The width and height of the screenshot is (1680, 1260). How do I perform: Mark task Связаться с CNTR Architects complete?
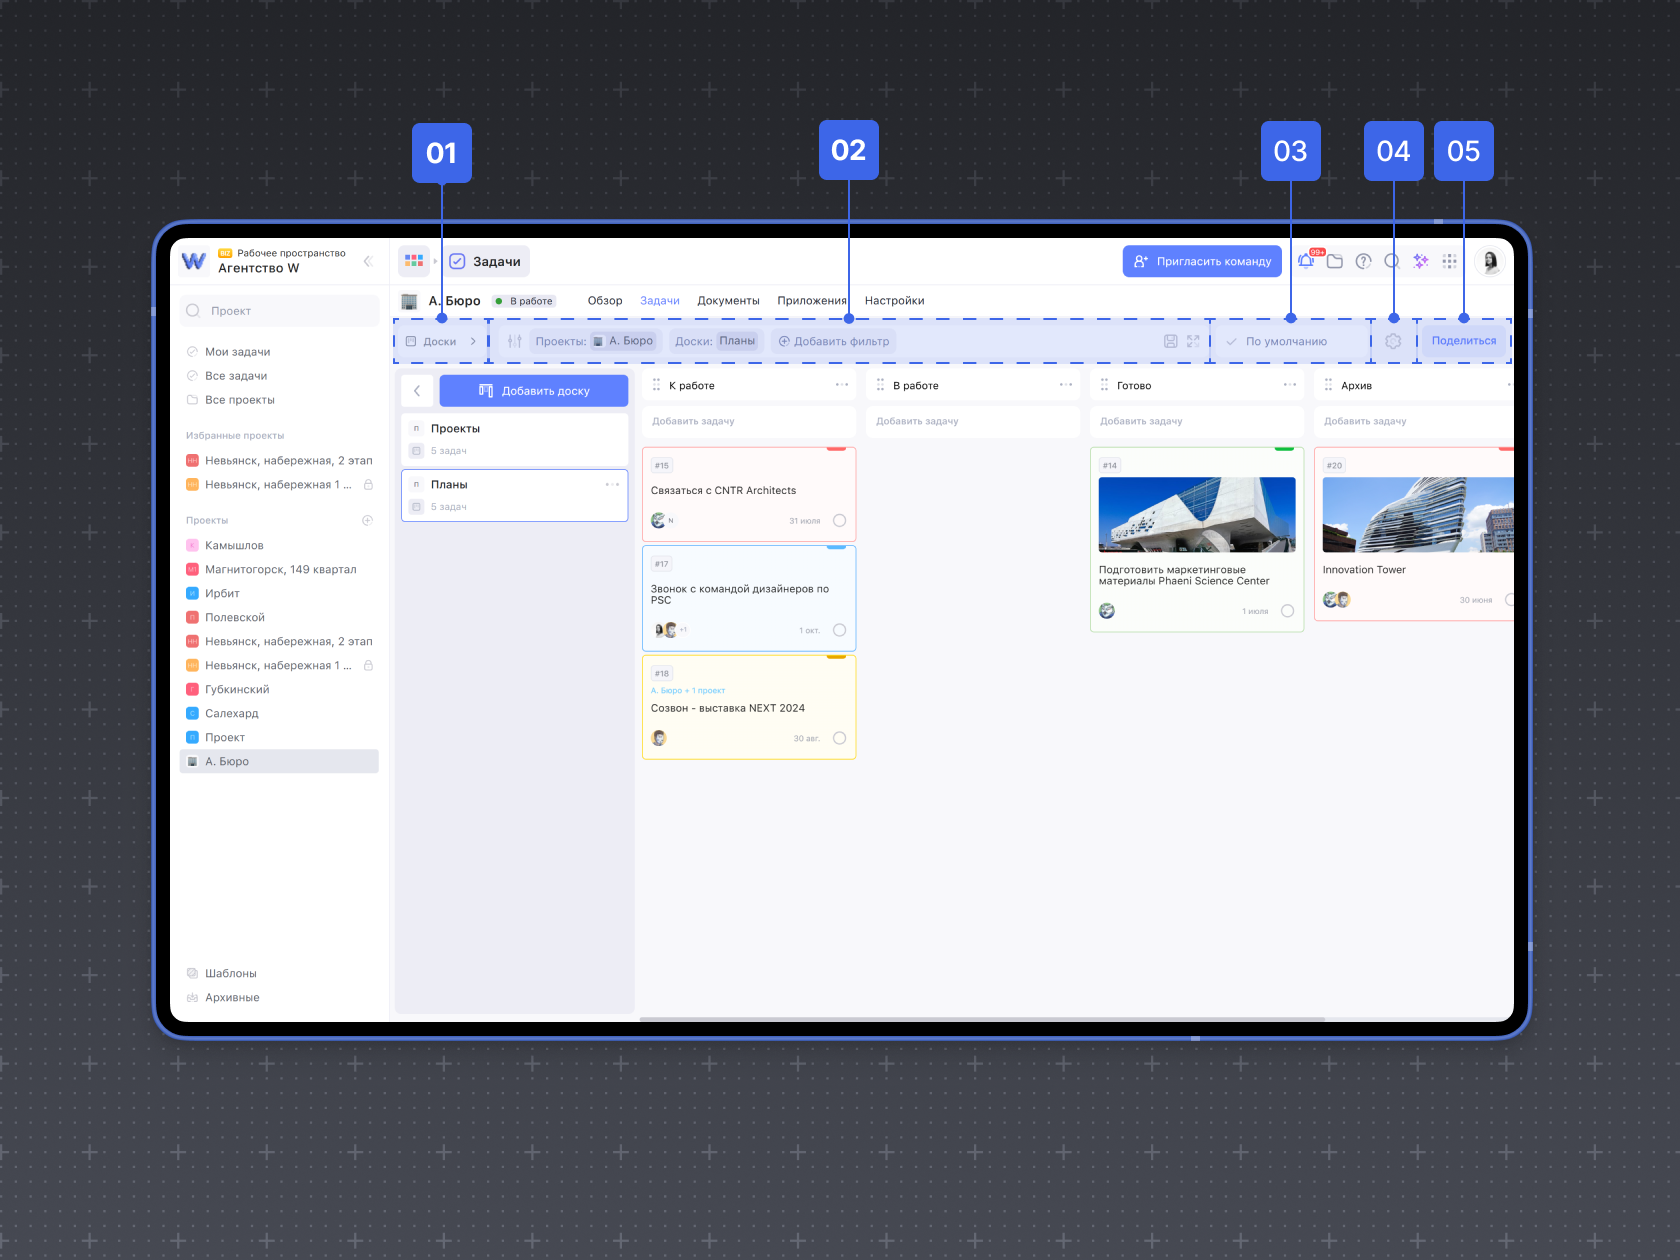(839, 520)
